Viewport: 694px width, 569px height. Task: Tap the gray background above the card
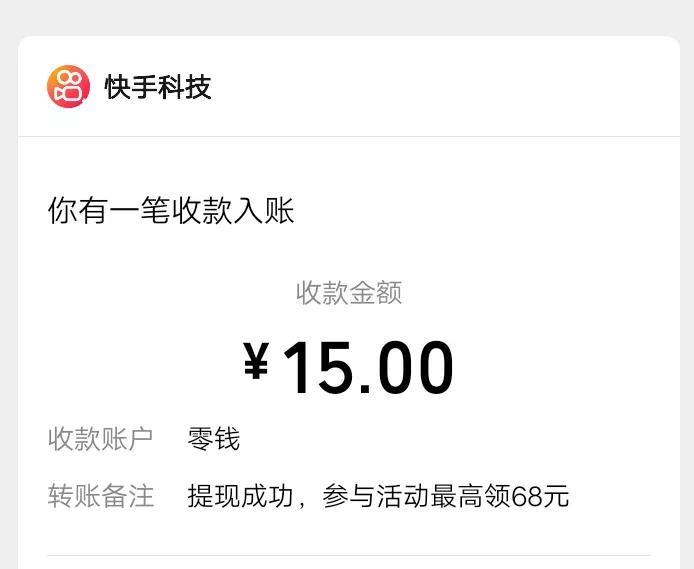[347, 18]
